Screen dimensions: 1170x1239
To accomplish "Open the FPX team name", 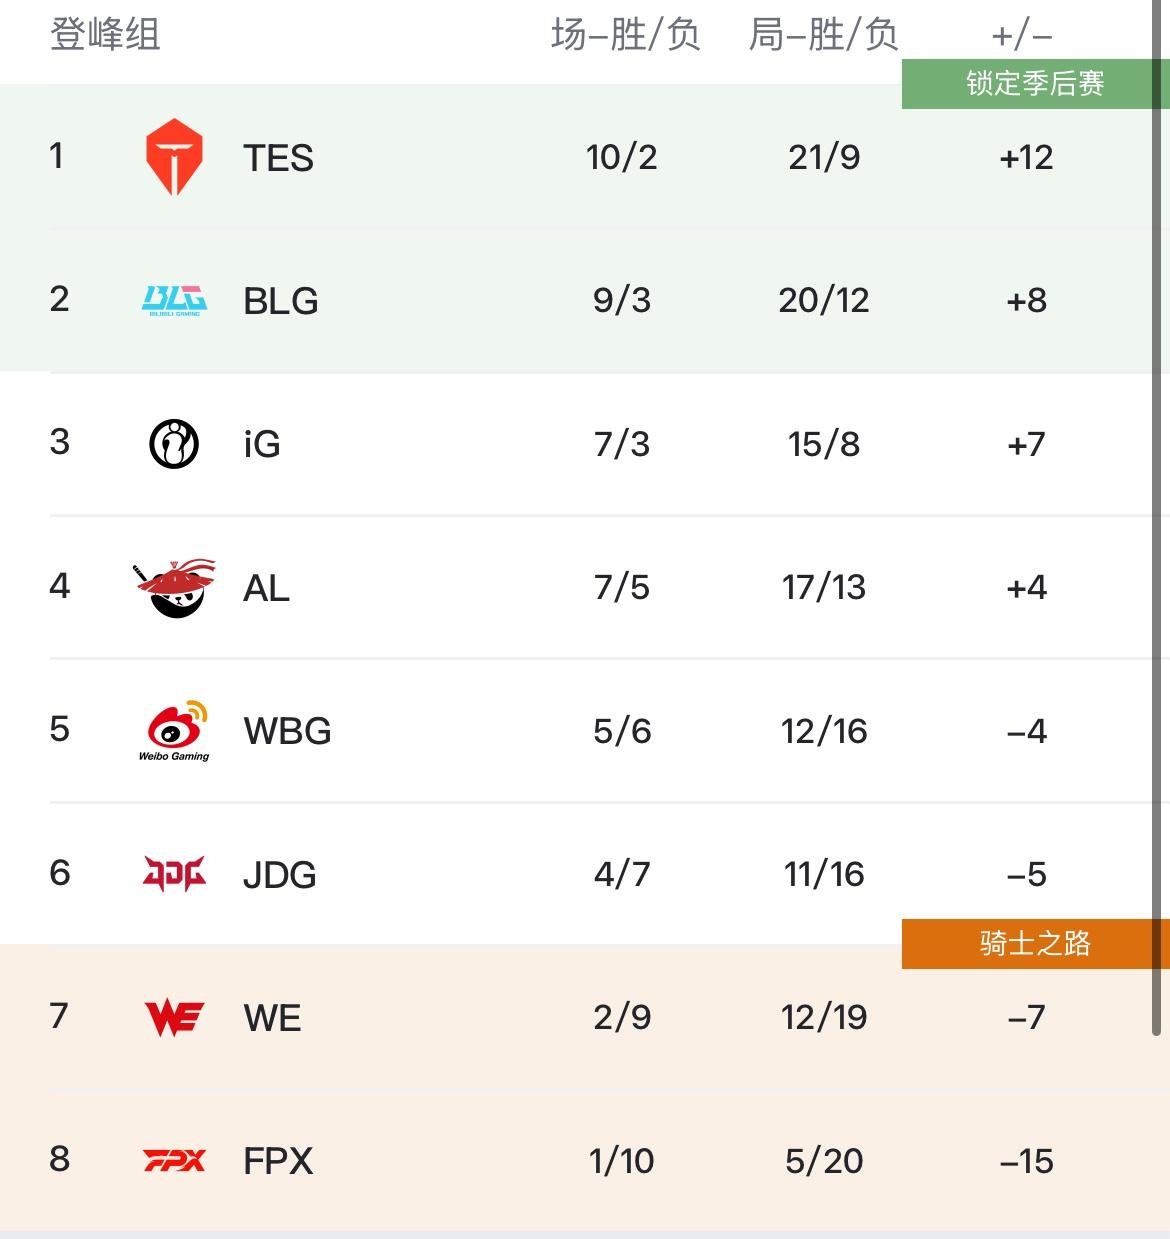I will pyautogui.click(x=278, y=1161).
